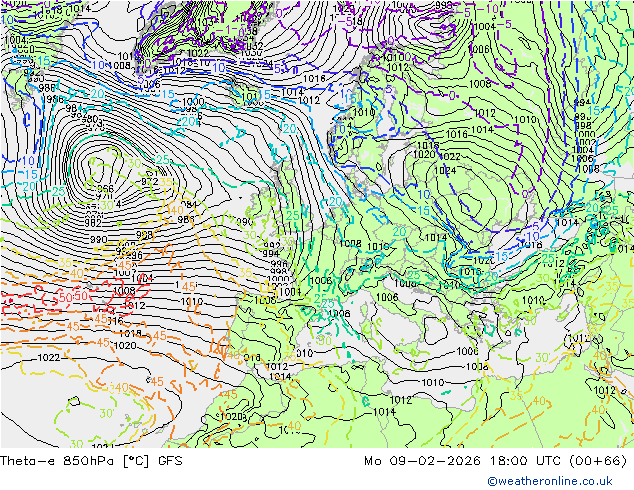
Task: Click the 1022 label at left edge
Action: 49,358
